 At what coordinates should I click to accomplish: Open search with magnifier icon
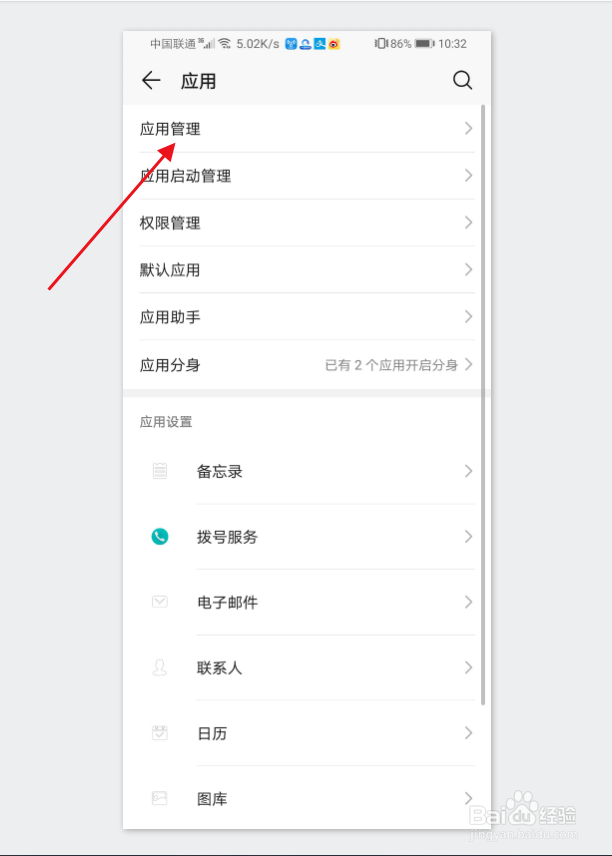click(x=462, y=80)
